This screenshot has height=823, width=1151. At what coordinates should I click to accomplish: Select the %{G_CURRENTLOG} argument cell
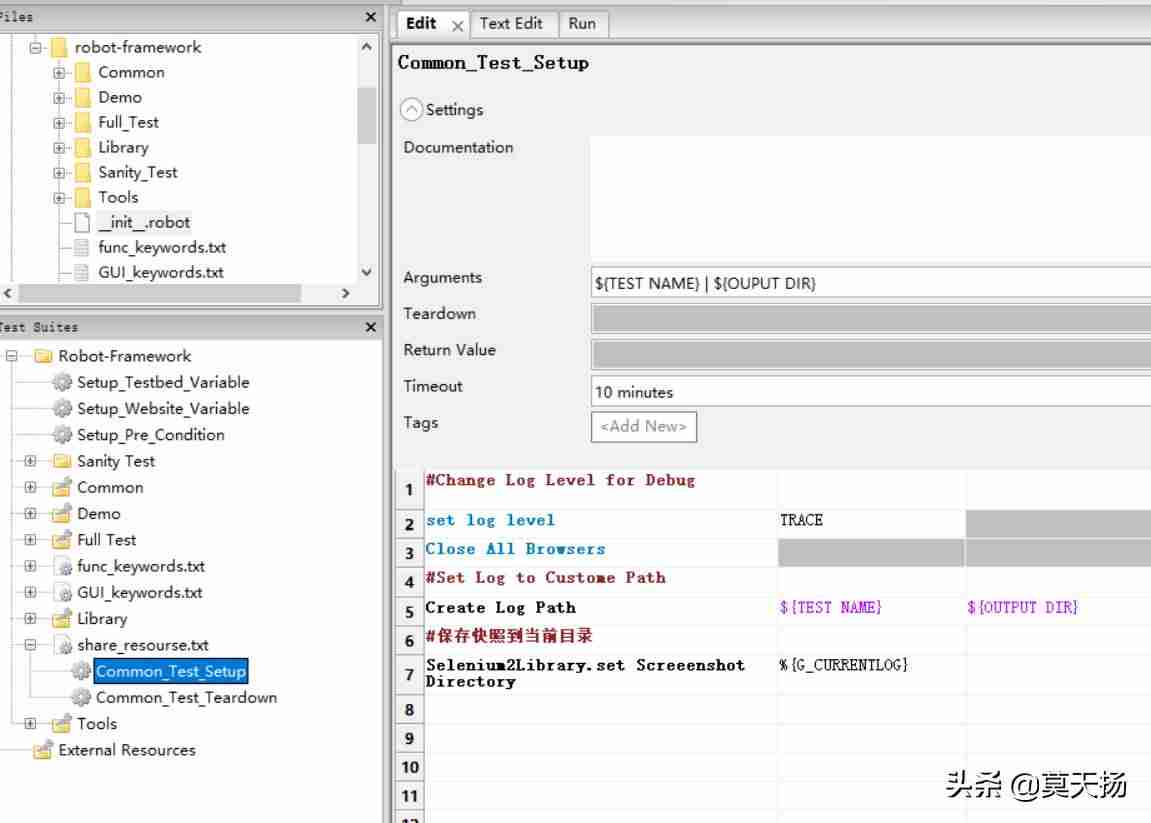pos(871,674)
